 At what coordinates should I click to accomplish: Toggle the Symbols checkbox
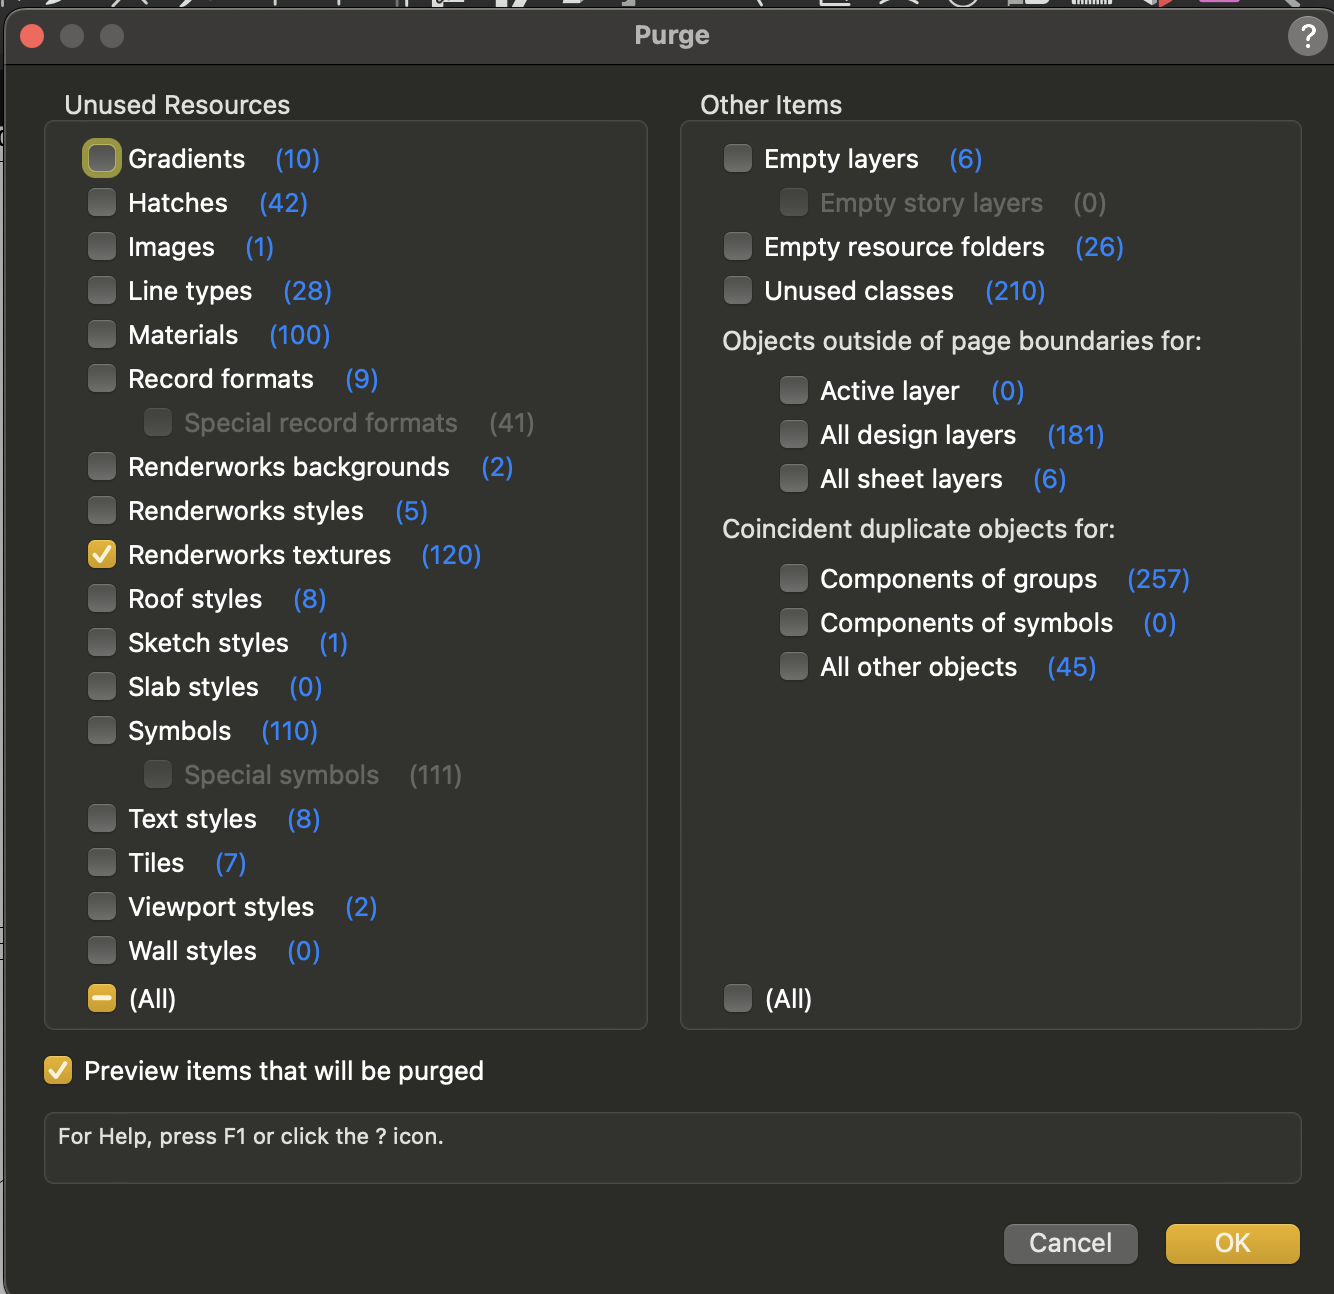coord(102,731)
